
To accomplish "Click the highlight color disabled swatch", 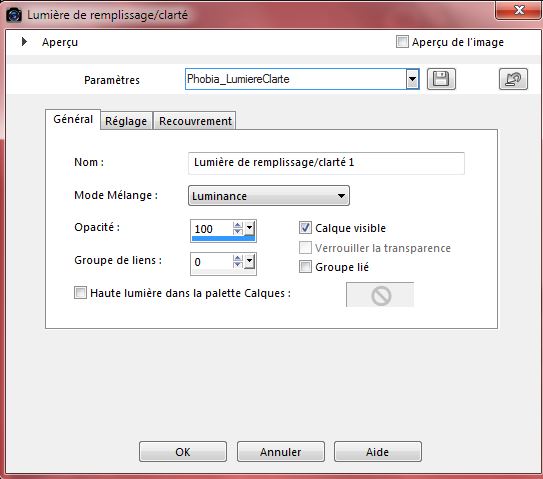I will [380, 295].
